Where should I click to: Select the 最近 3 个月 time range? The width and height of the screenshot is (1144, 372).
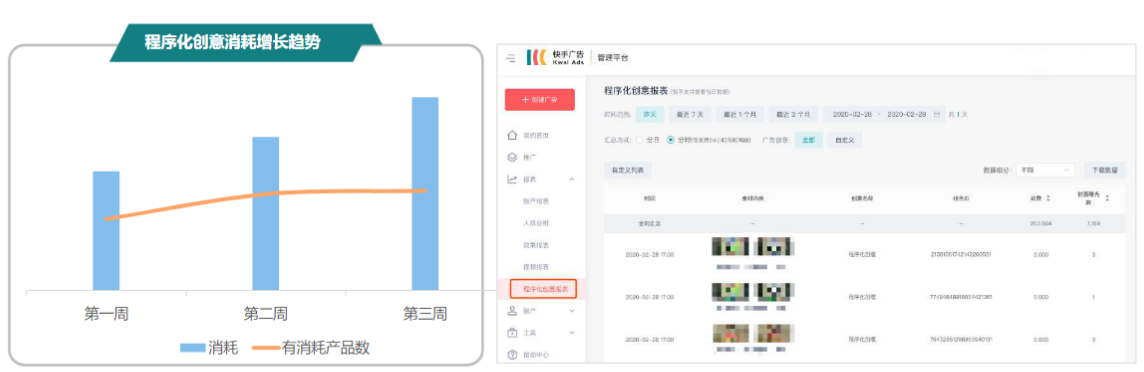[792, 115]
